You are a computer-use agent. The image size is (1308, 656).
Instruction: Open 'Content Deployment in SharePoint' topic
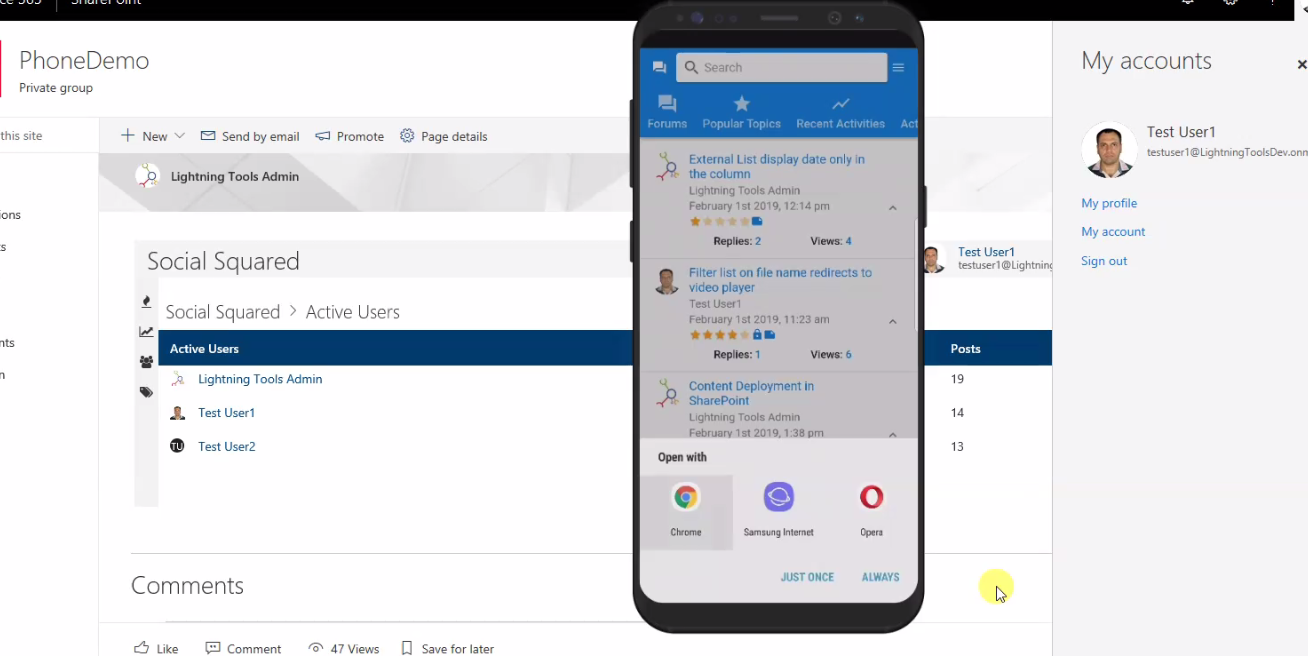751,393
